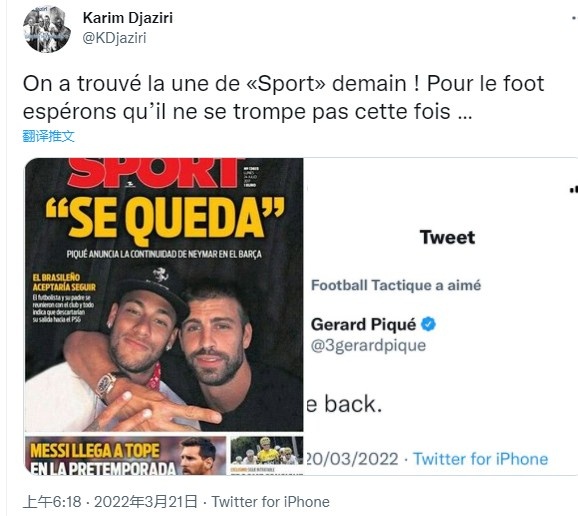This screenshot has height=516, width=578.
Task: Click the bottom Twitter for iPhone source
Action: click(x=270, y=502)
